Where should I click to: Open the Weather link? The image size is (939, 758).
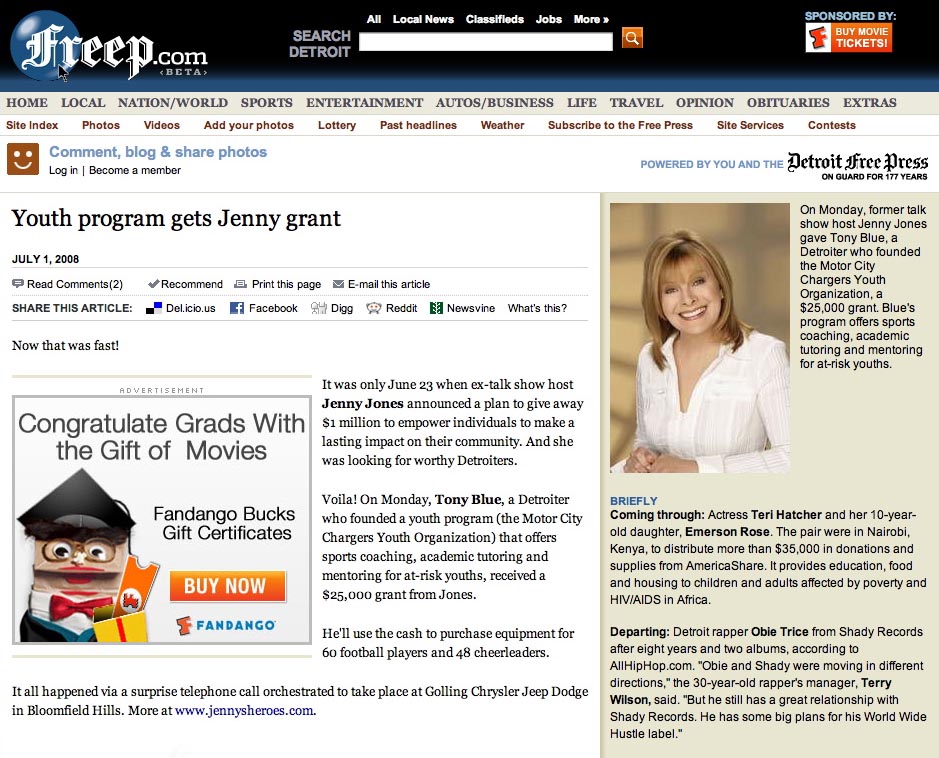pyautogui.click(x=502, y=125)
